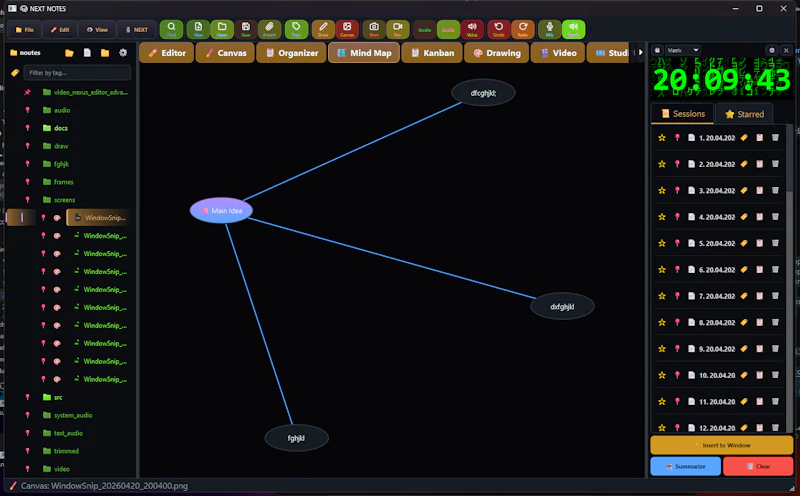Click the Filter by tag input field
Viewport: 800px width, 496px height.
[77, 73]
